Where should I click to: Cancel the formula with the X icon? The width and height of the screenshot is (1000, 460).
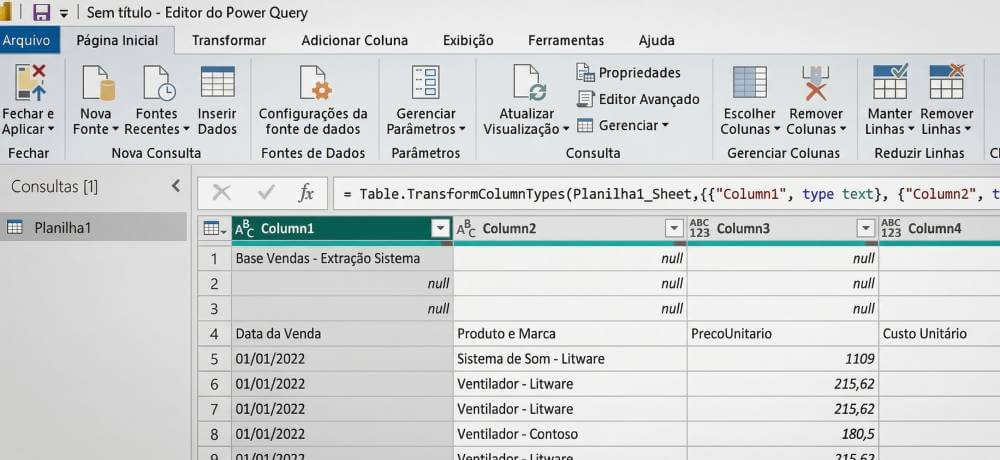pos(221,193)
